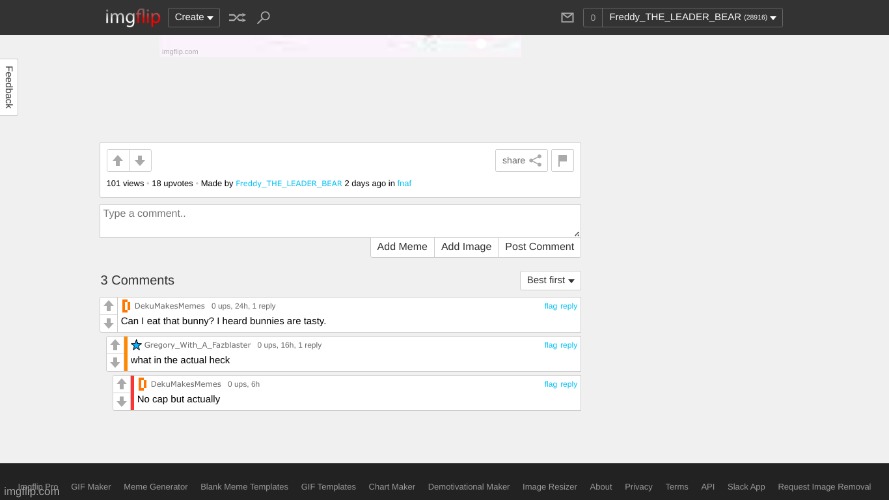Focus the 'Type a comment' text box
Image resolution: width=889 pixels, height=500 pixels.
point(339,220)
